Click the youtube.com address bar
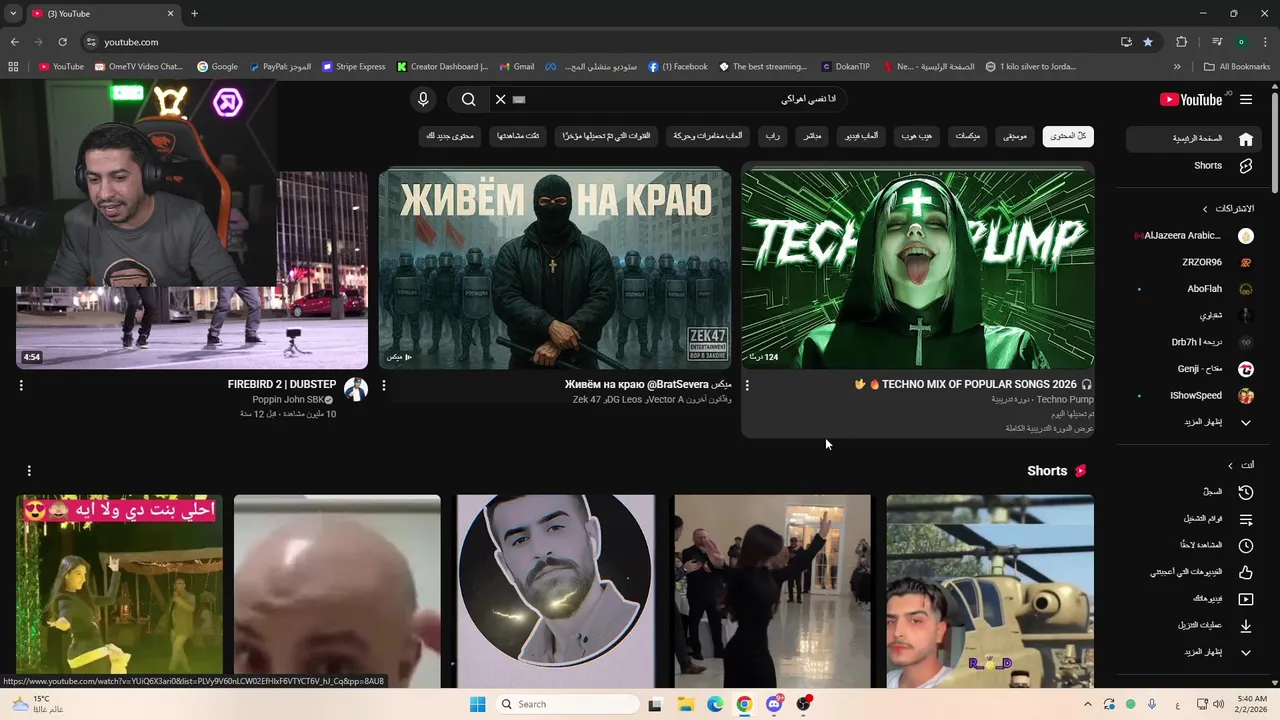This screenshot has width=1280, height=720. tap(600, 42)
